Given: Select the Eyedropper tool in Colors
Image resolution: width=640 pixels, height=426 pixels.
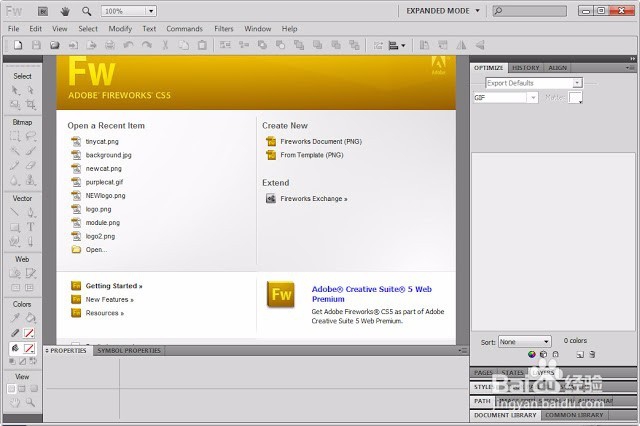Looking at the screenshot, I should click(15, 318).
